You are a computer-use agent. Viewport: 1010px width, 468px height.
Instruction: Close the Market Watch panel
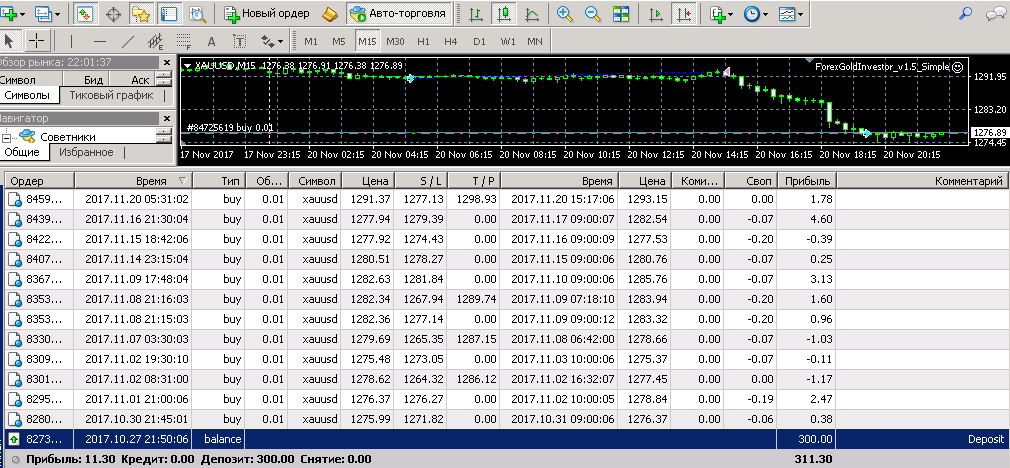pyautogui.click(x=167, y=62)
